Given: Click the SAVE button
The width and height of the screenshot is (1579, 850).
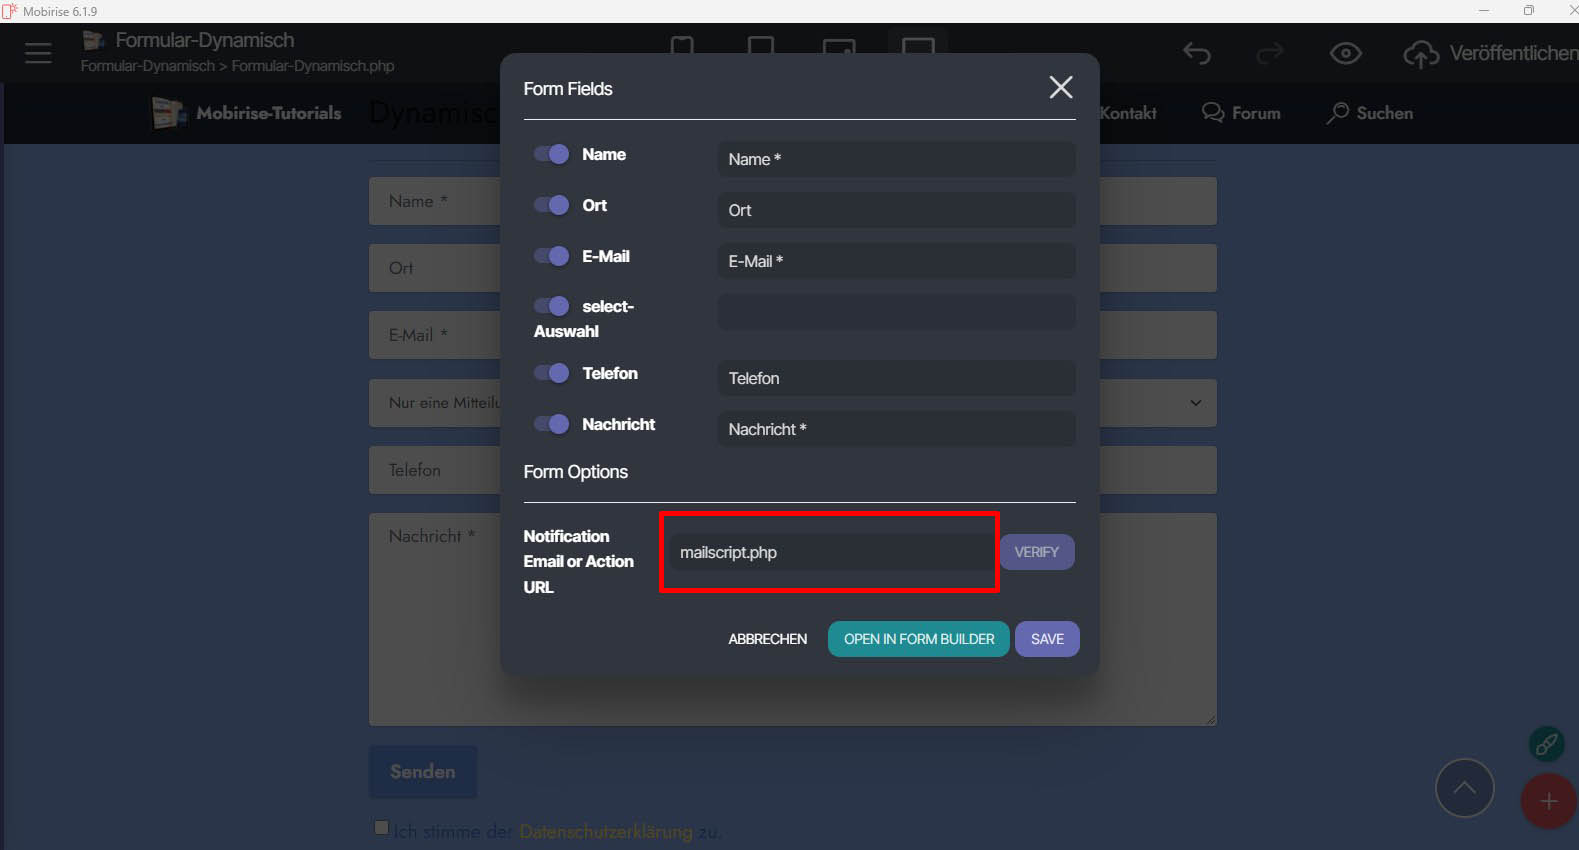Looking at the screenshot, I should pos(1046,639).
